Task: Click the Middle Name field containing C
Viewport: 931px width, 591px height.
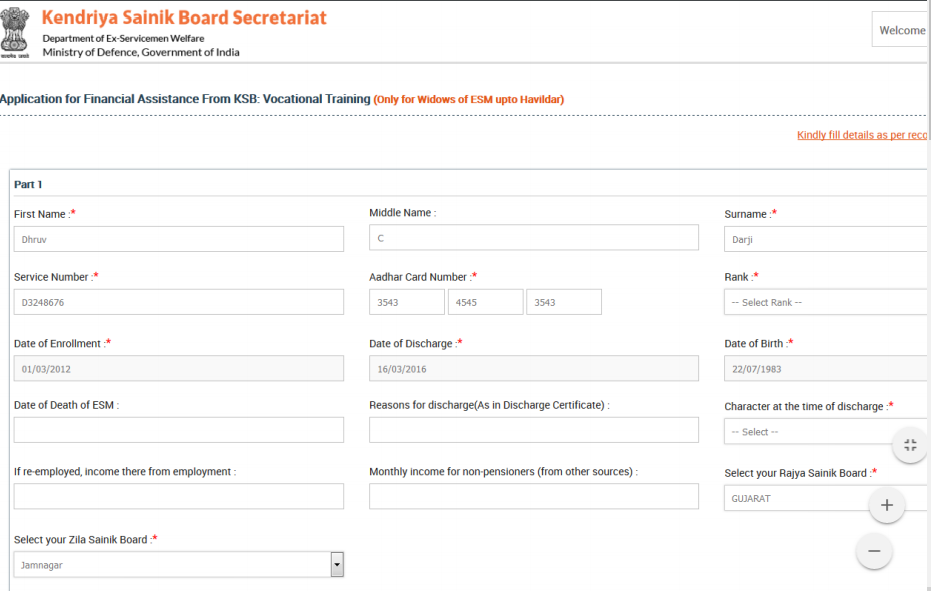Action: tap(533, 237)
